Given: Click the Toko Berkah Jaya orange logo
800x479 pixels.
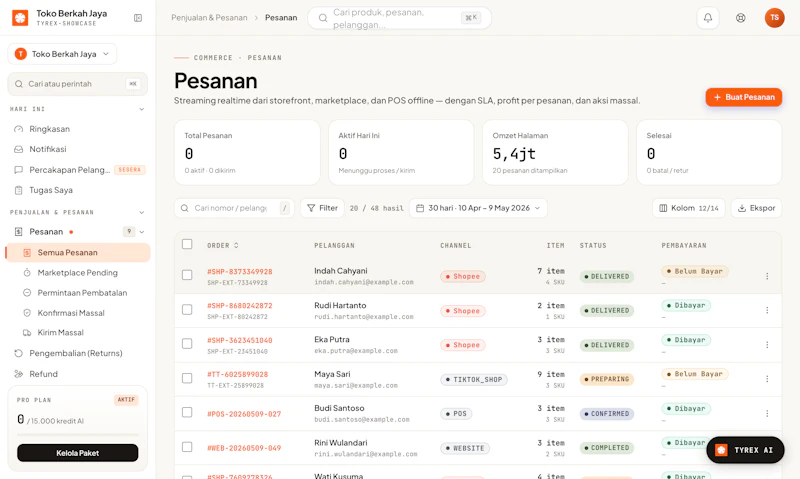Looking at the screenshot, I should 20,18.
